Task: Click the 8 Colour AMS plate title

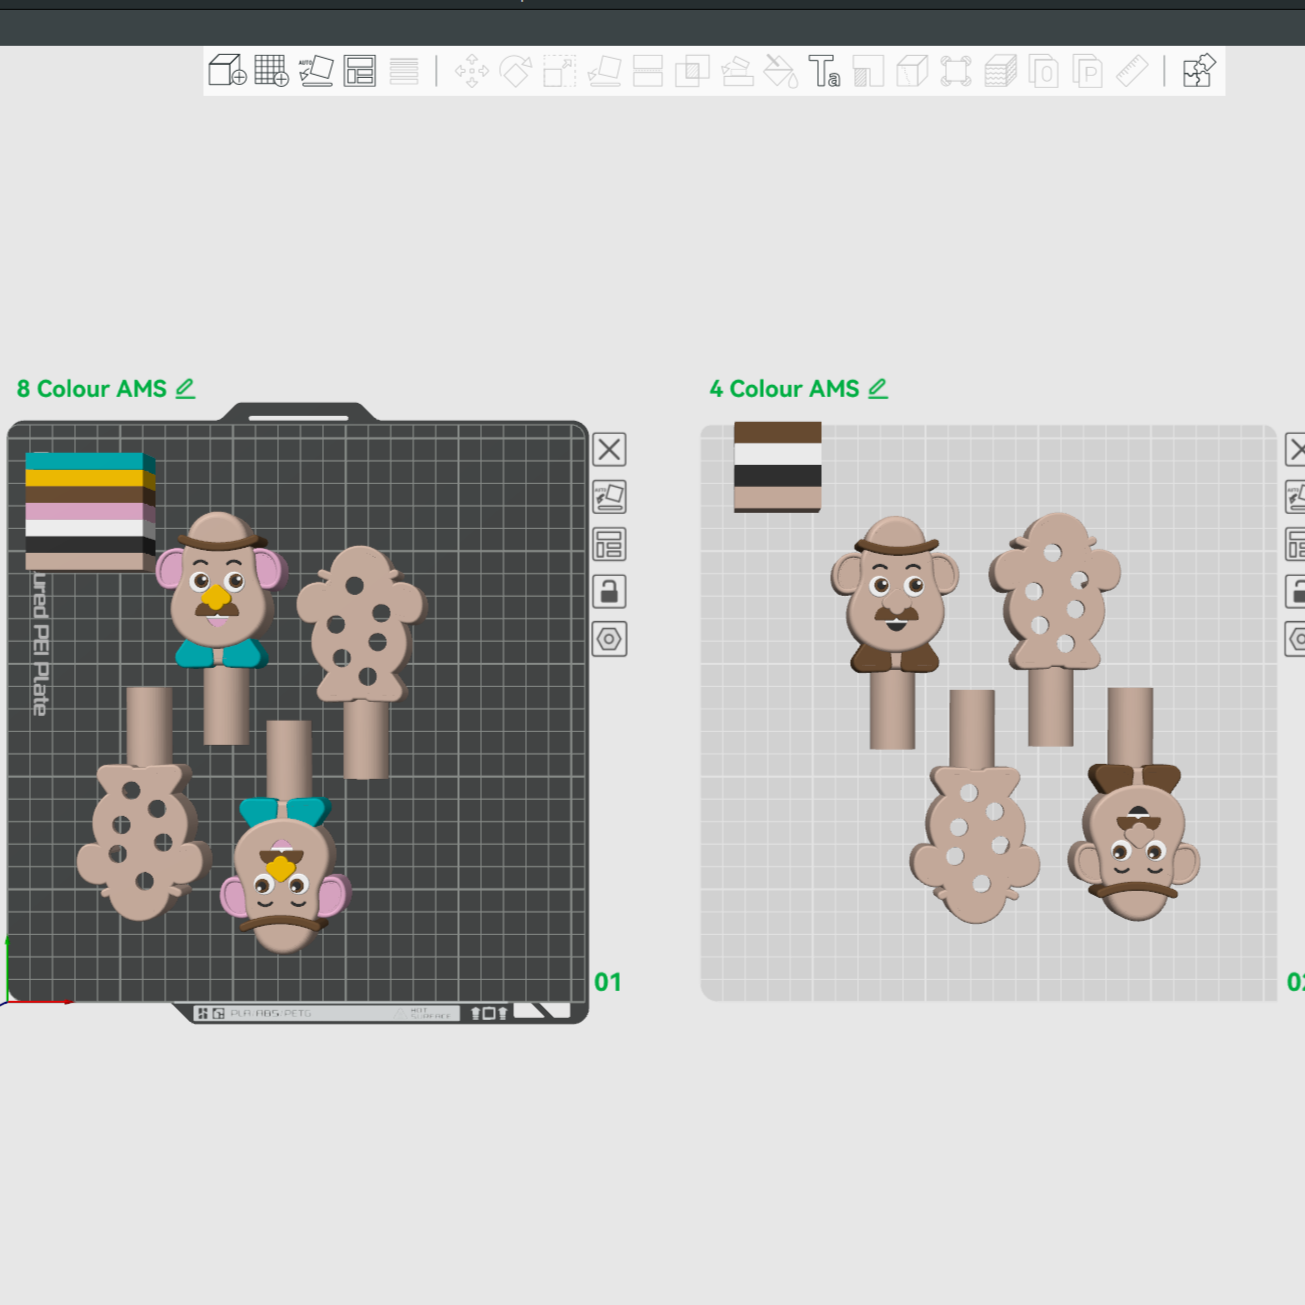Action: coord(92,389)
